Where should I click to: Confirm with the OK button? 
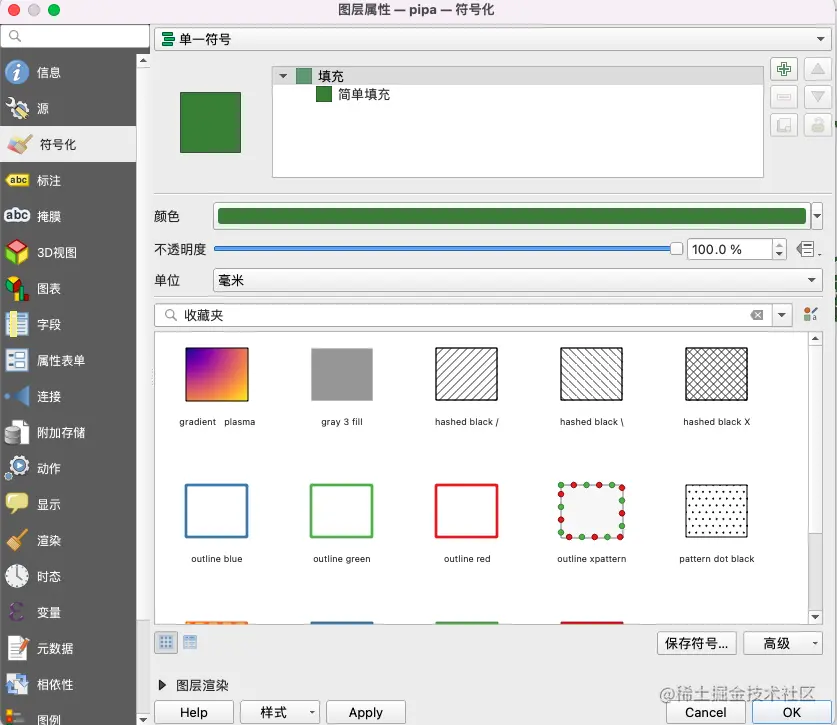[792, 712]
